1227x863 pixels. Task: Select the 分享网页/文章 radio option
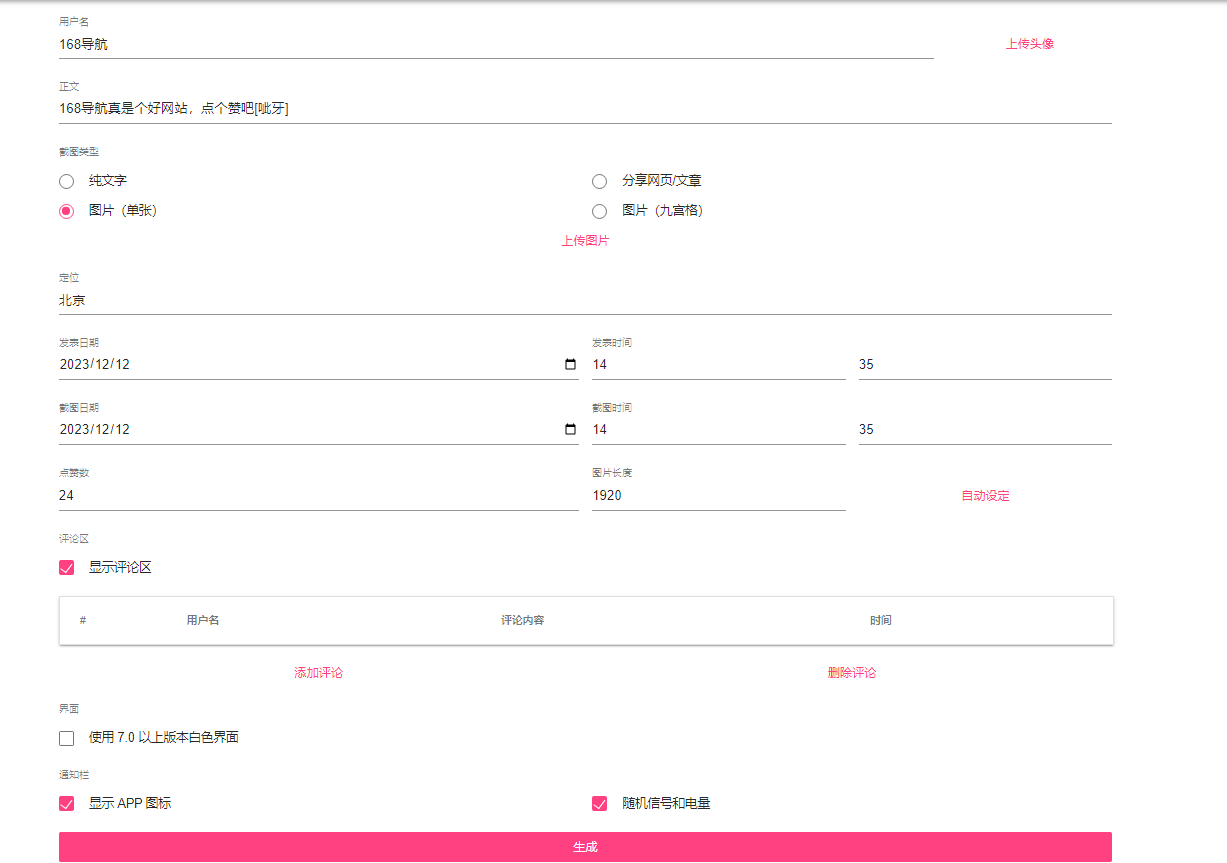600,182
